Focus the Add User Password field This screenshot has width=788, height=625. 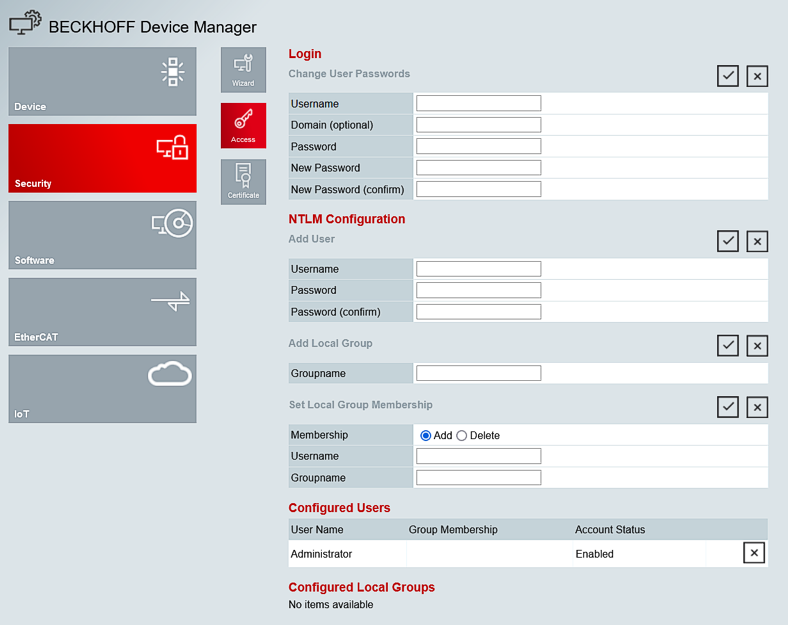point(478,290)
